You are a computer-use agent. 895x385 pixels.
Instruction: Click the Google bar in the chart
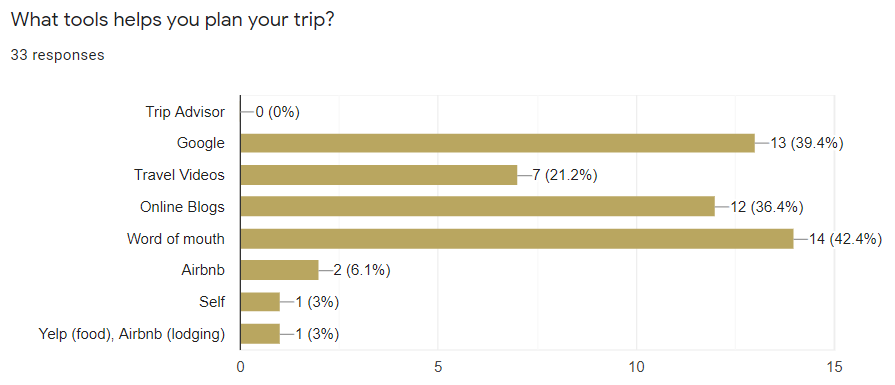[x=498, y=144]
